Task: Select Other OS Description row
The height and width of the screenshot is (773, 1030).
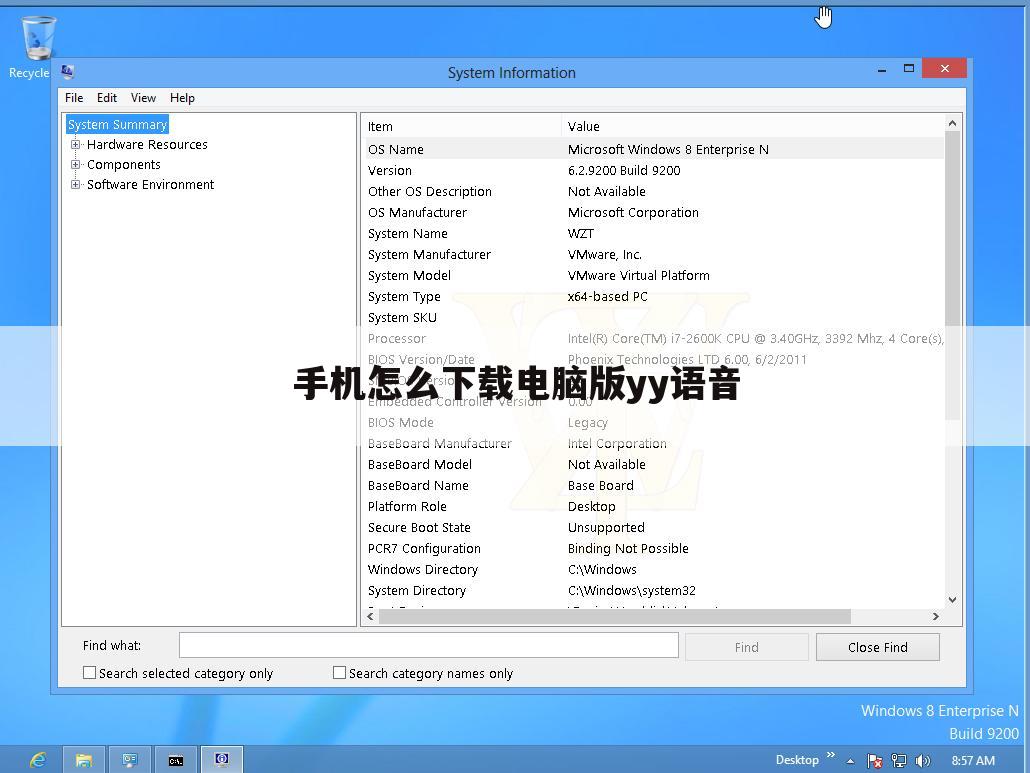Action: pyautogui.click(x=654, y=191)
